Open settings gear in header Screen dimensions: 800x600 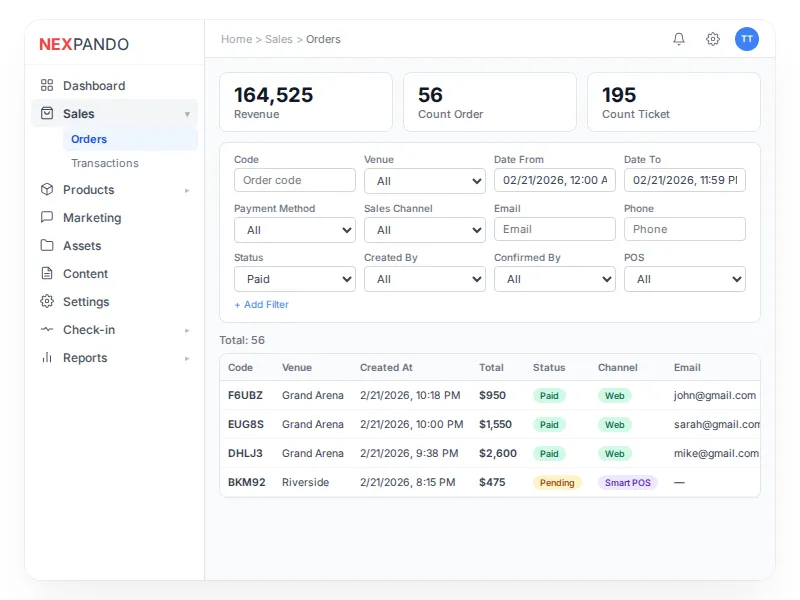pos(713,39)
